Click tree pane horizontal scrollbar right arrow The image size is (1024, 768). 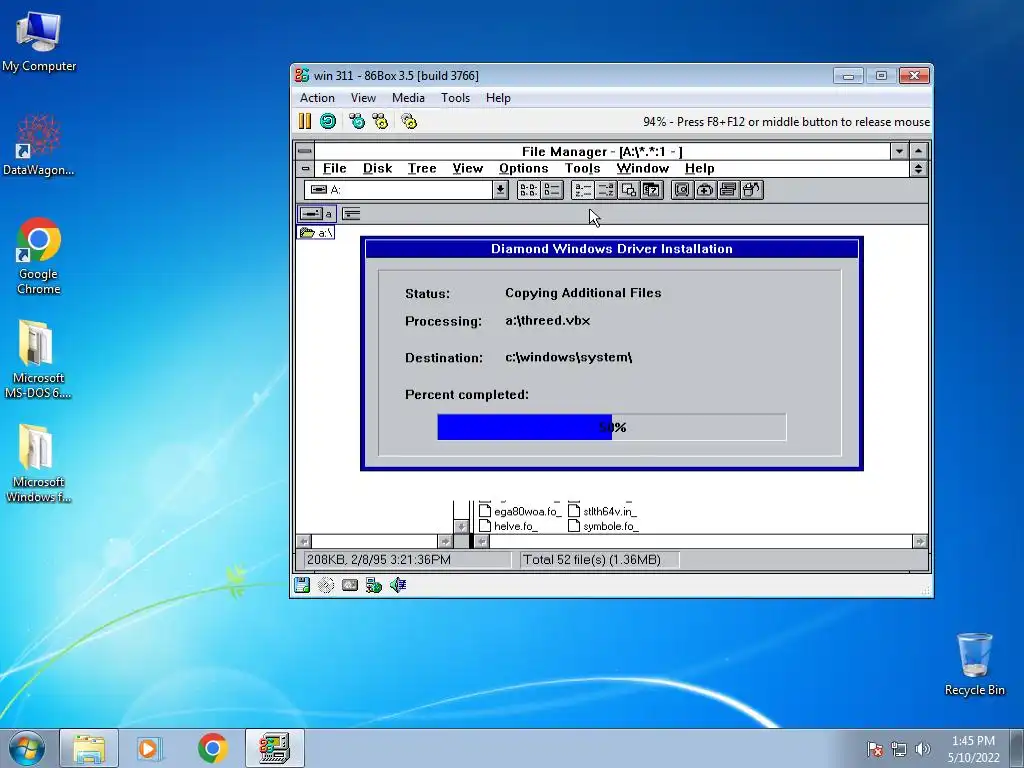click(445, 541)
